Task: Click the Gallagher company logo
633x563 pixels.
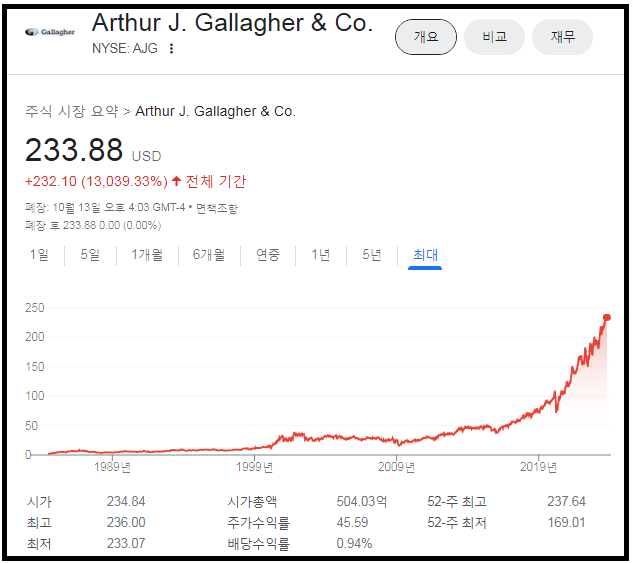Action: point(50,32)
